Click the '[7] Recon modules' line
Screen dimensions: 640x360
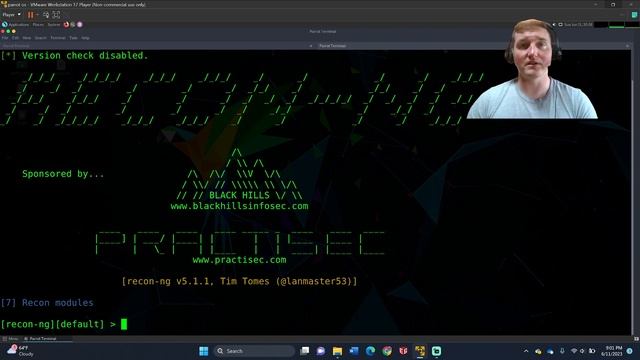(x=47, y=303)
